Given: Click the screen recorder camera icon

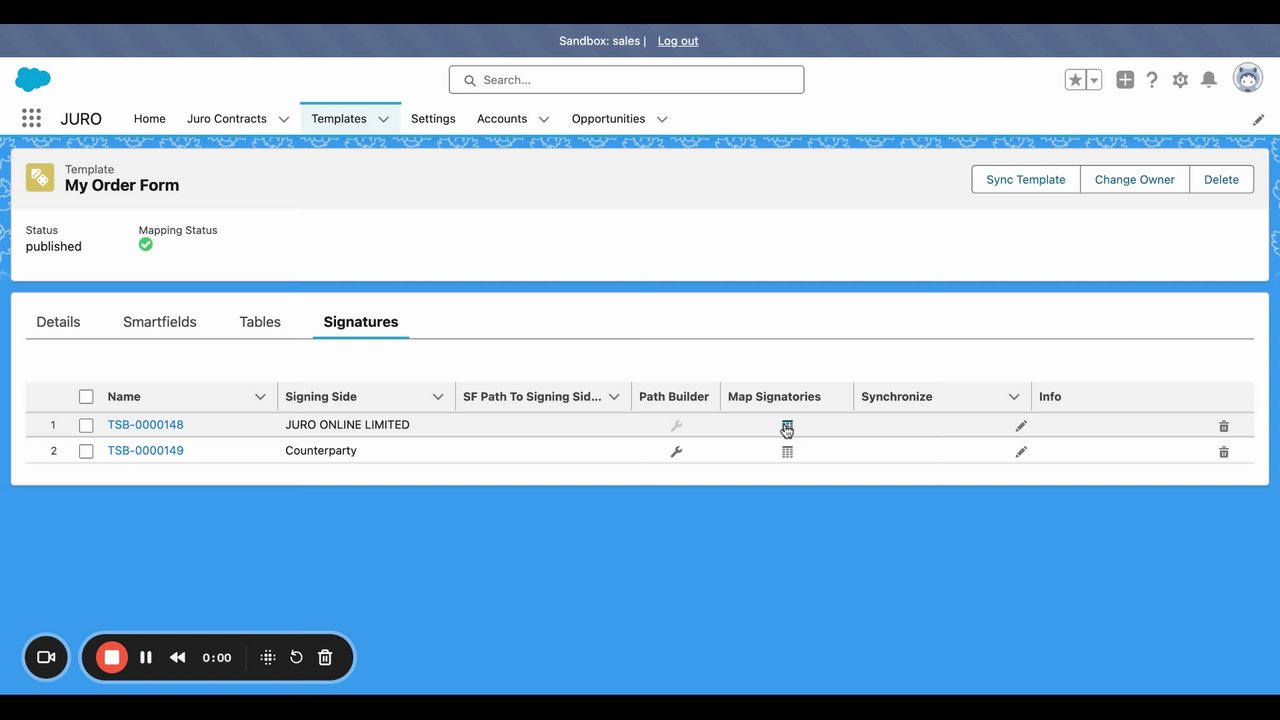Looking at the screenshot, I should pos(46,657).
